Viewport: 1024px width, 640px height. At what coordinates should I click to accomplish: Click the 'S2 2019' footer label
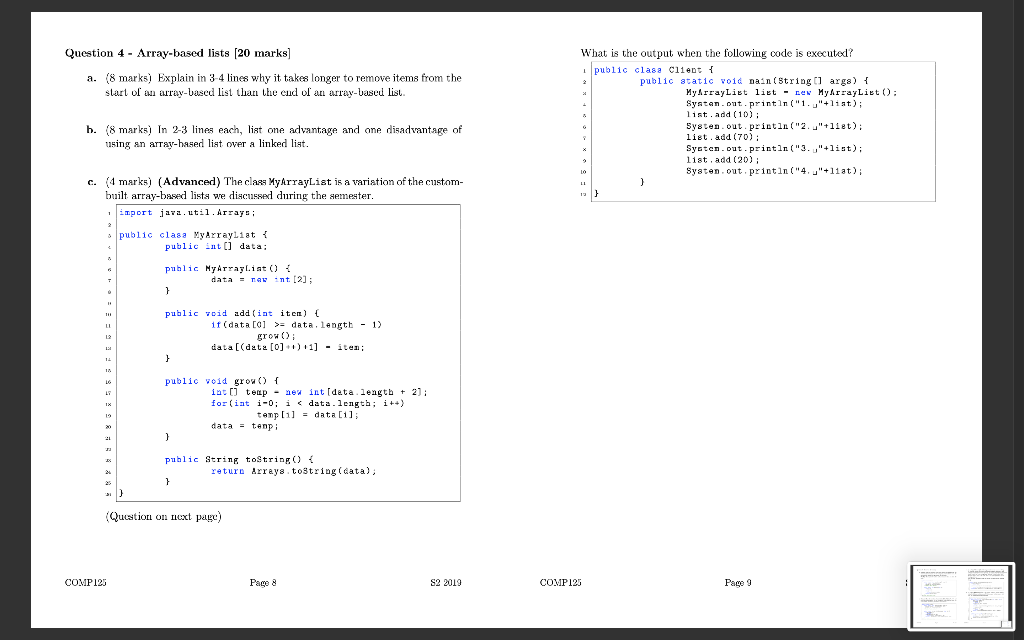[x=446, y=583]
